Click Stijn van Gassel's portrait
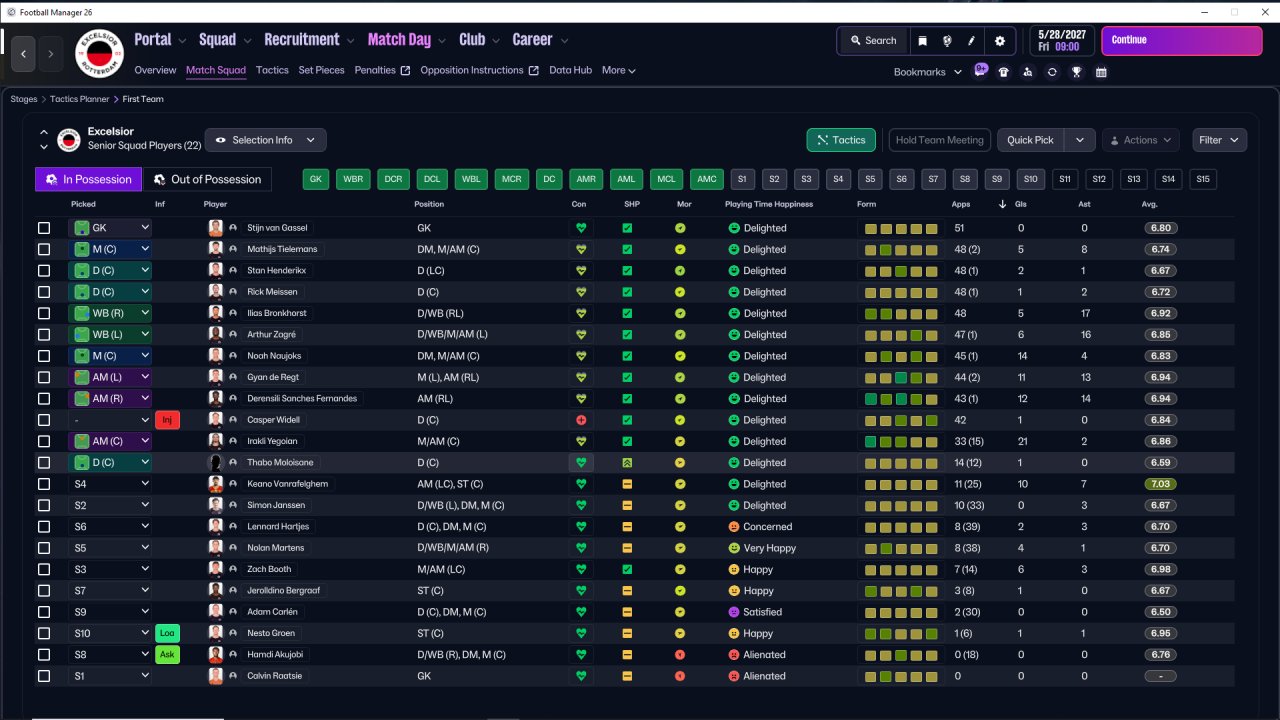Viewport: 1280px width, 720px height. click(x=215, y=228)
